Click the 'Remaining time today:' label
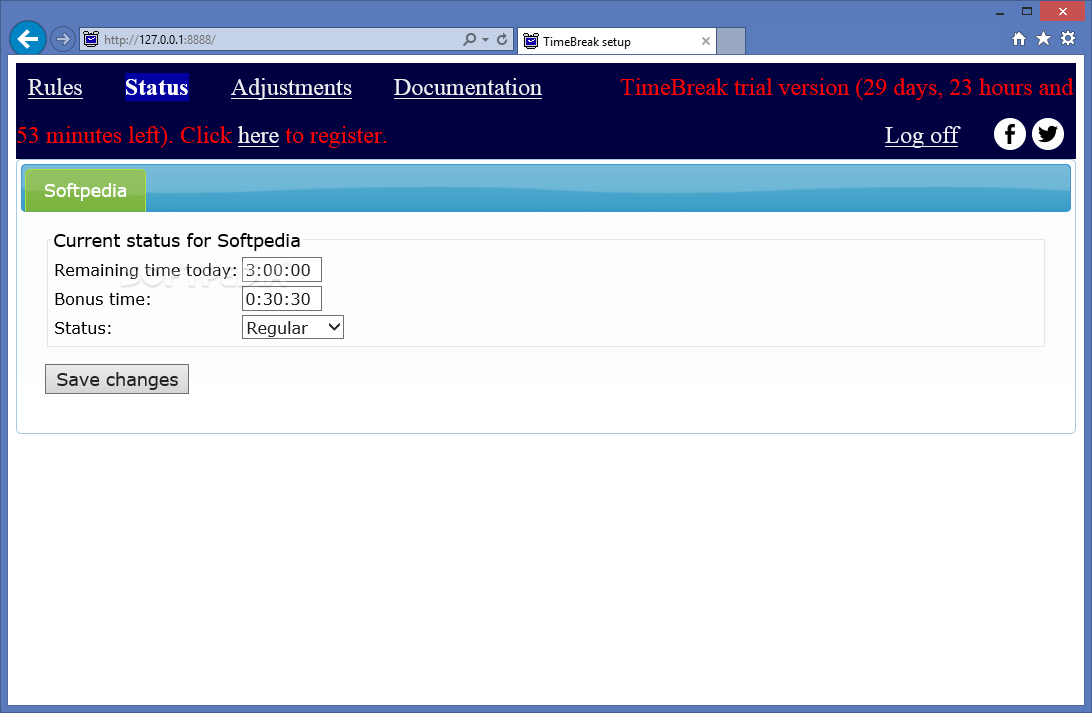This screenshot has height=713, width=1092. click(x=146, y=270)
